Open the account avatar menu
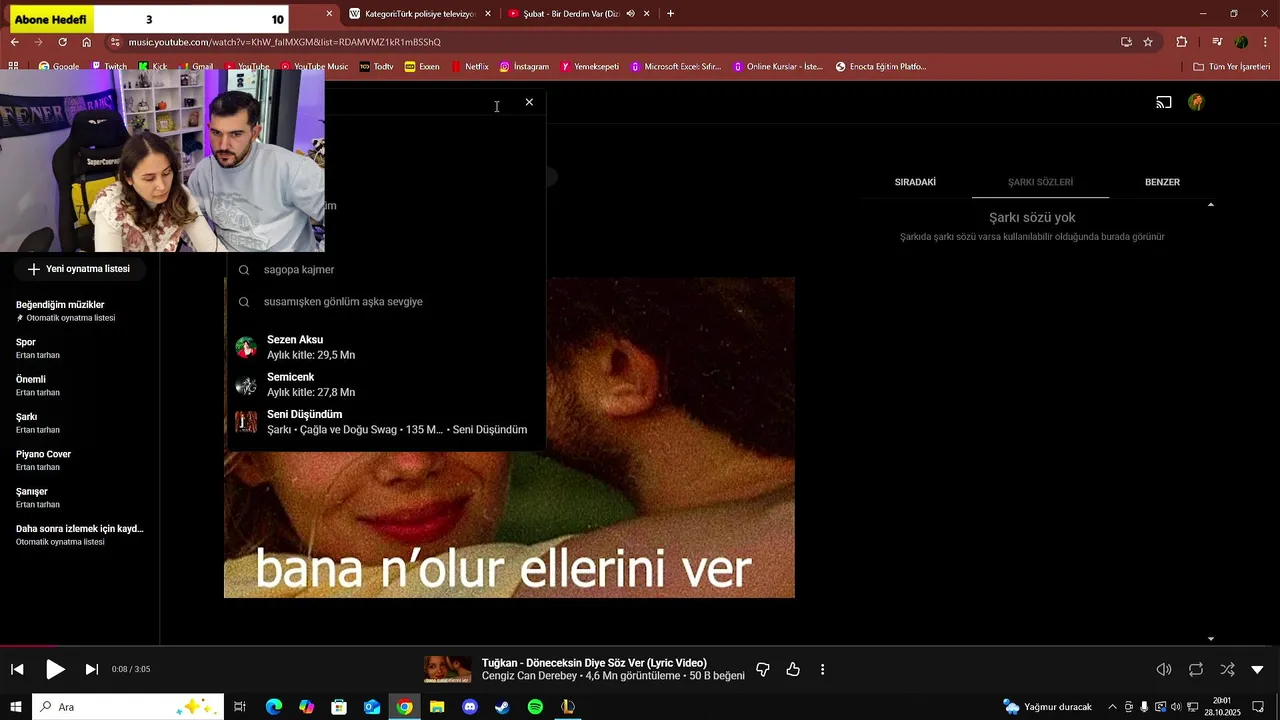Image resolution: width=1280 pixels, height=720 pixels. pyautogui.click(x=1196, y=102)
